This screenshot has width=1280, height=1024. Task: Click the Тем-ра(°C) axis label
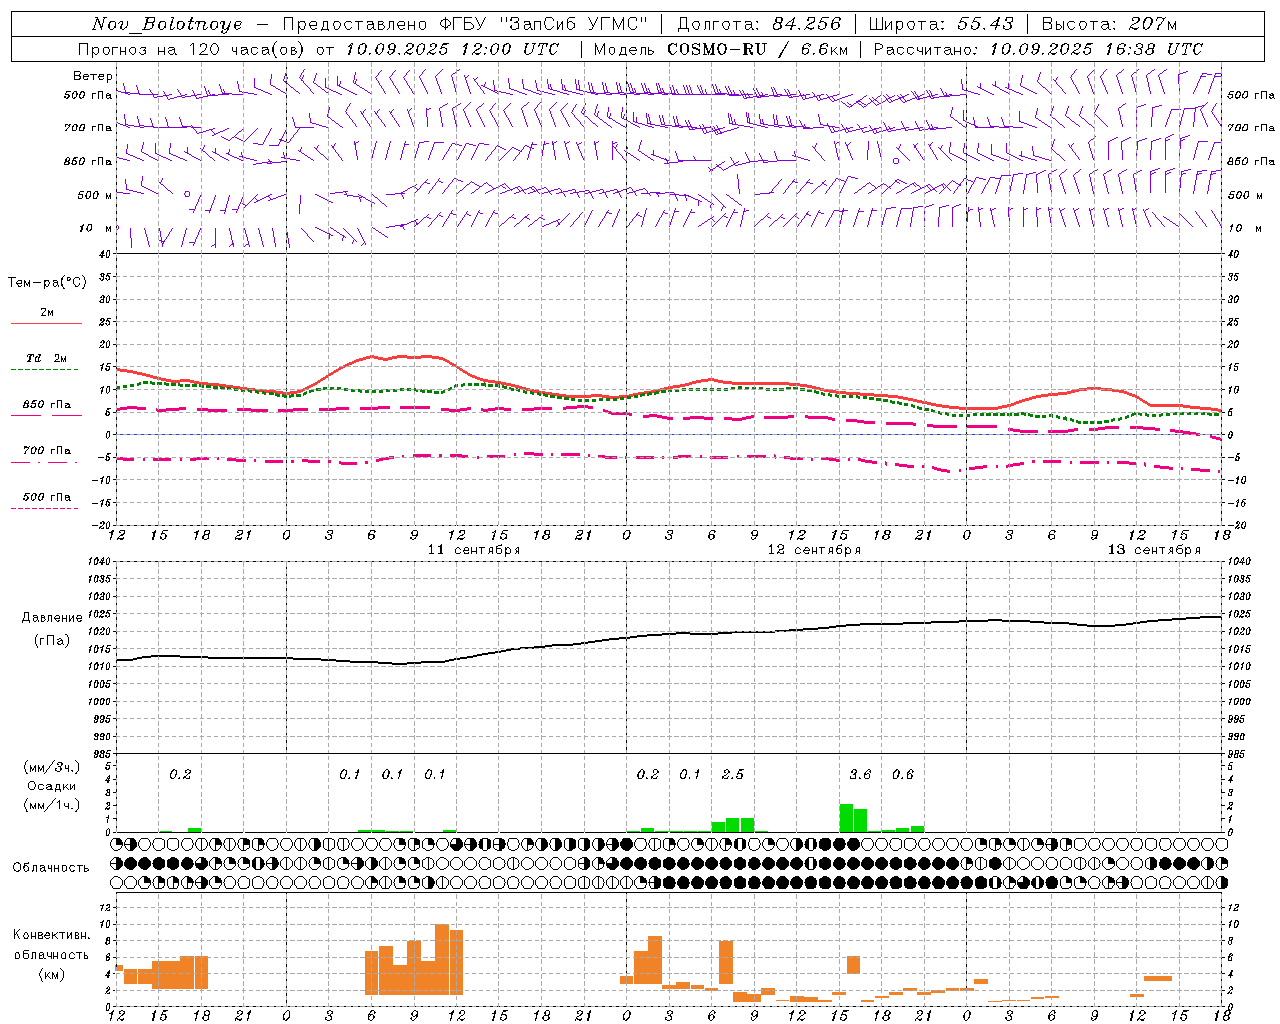(x=47, y=283)
